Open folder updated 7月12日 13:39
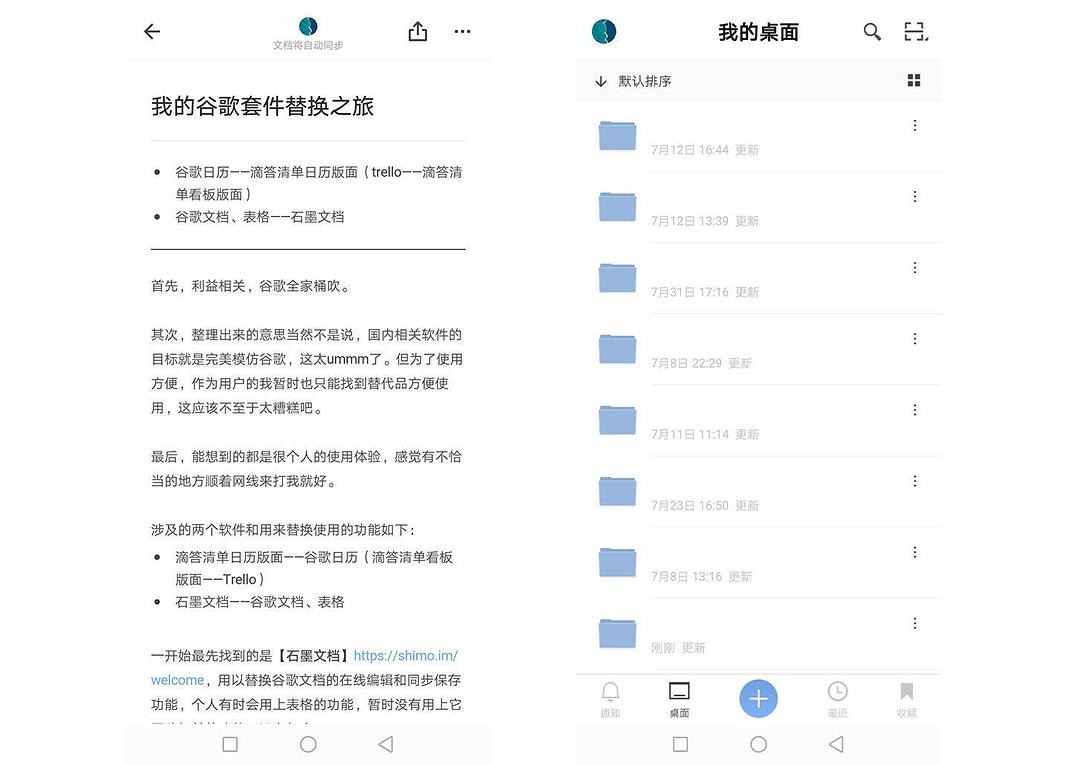Screen dimensions: 1080x765 (758, 207)
